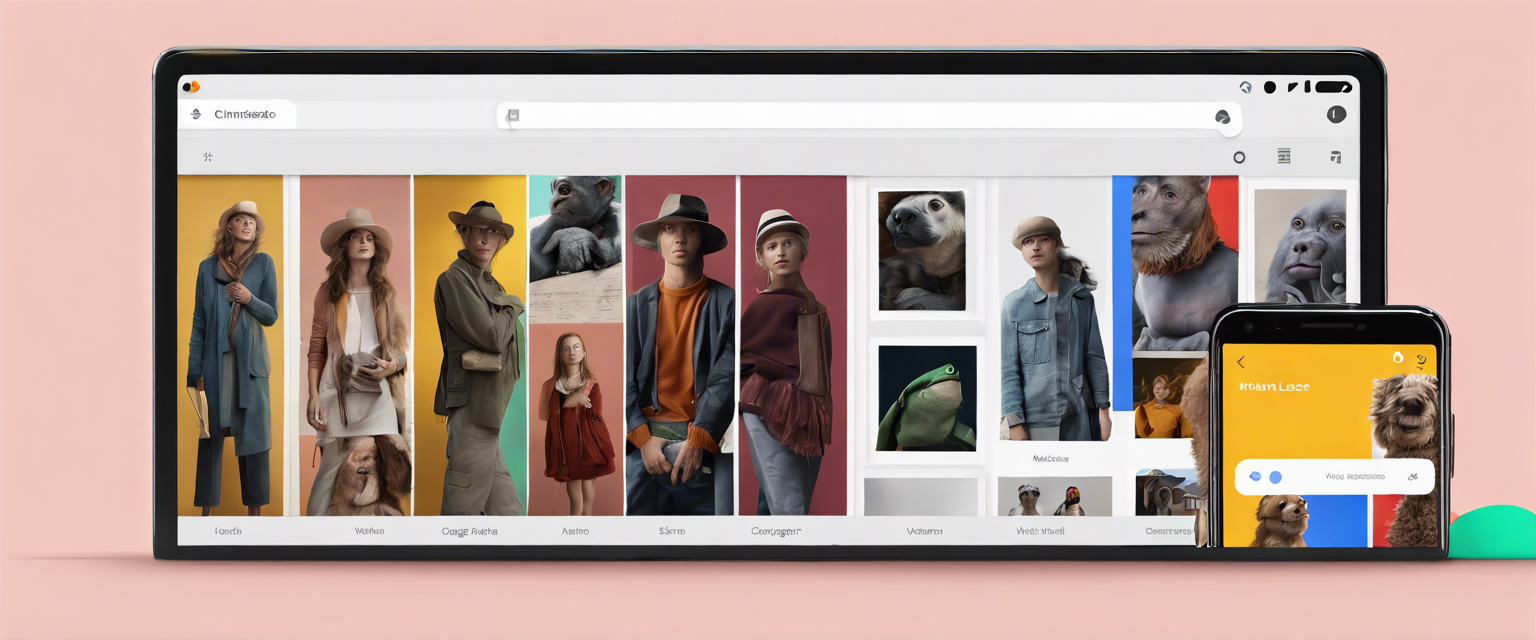Tap the back arrow on the phone screen
Screen dimensions: 1536x640
[x=1241, y=362]
